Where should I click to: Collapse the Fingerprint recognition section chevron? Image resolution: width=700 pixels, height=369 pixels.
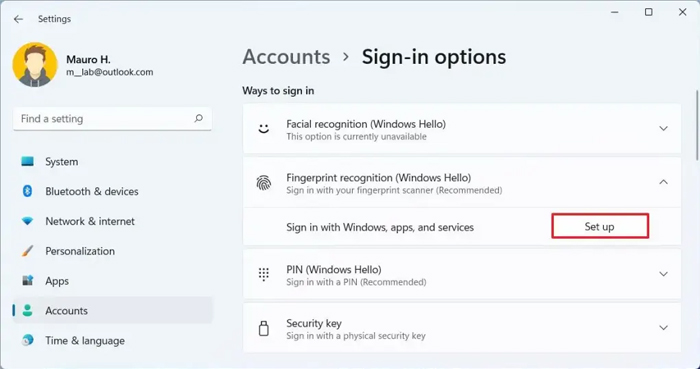[663, 182]
